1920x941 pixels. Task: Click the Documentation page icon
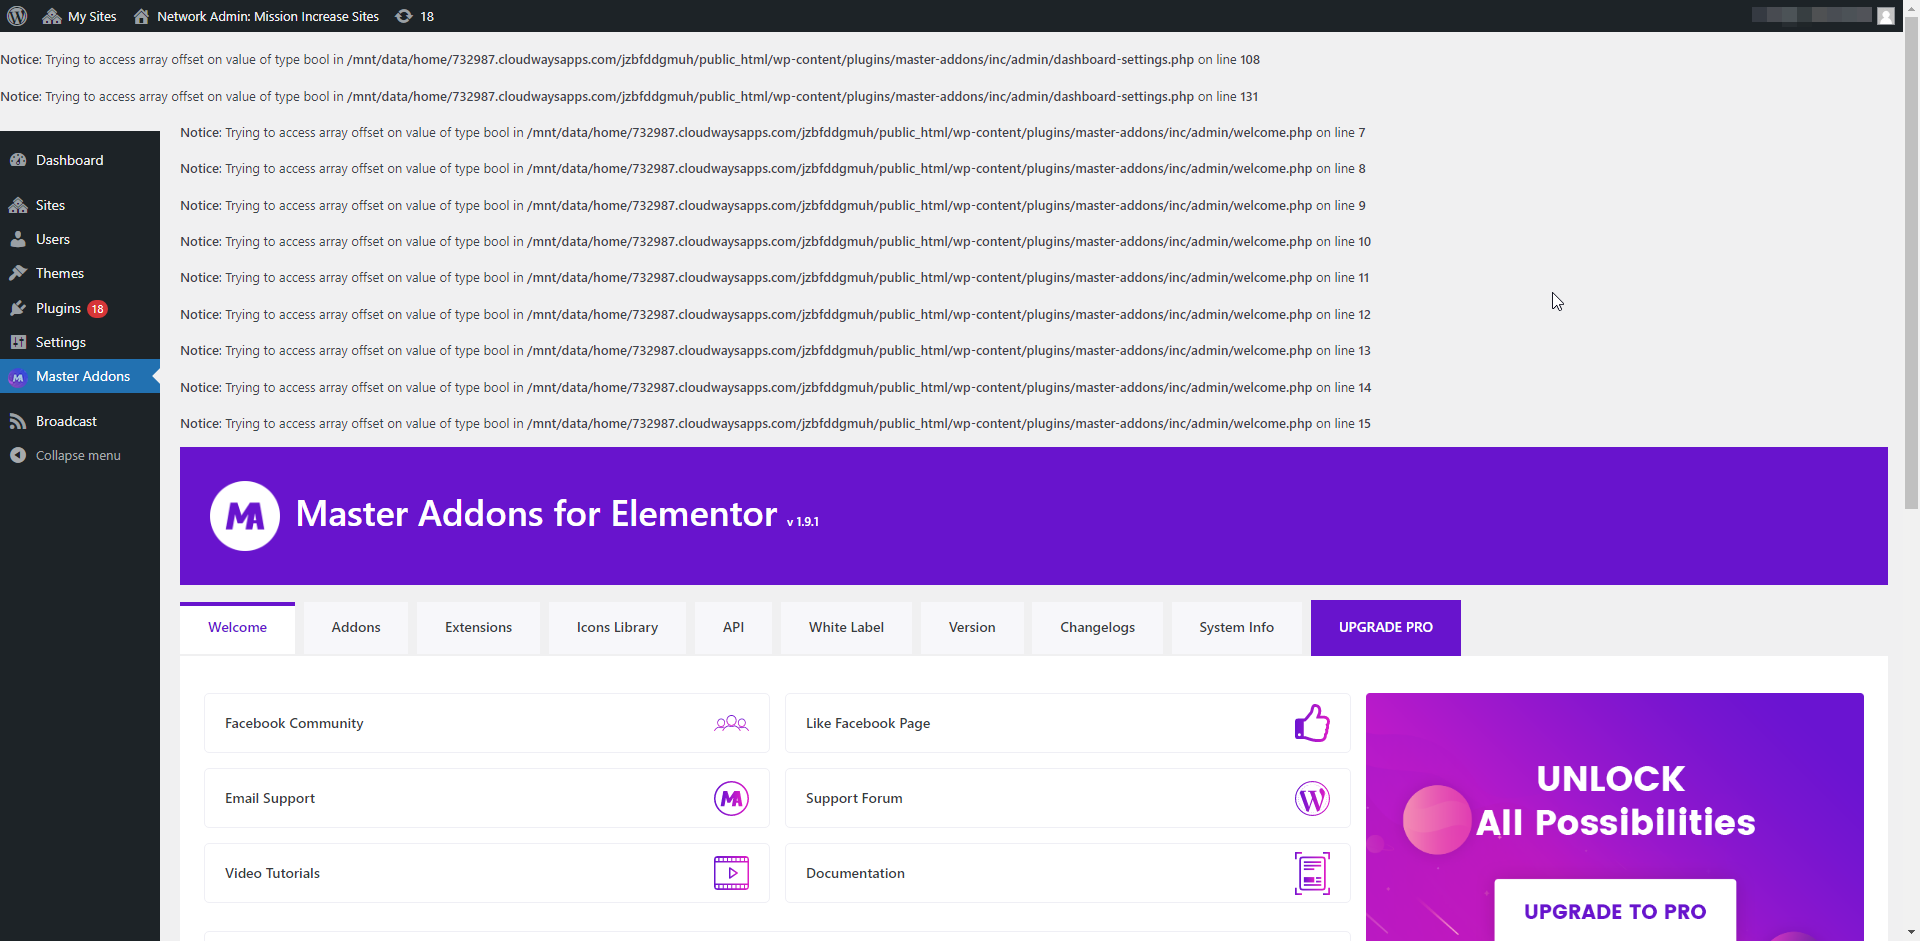[x=1312, y=873]
